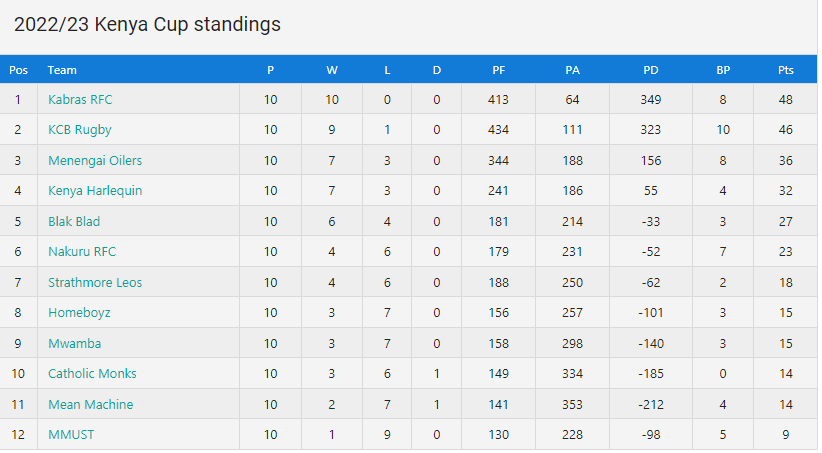Click the Pos column header

click(18, 70)
